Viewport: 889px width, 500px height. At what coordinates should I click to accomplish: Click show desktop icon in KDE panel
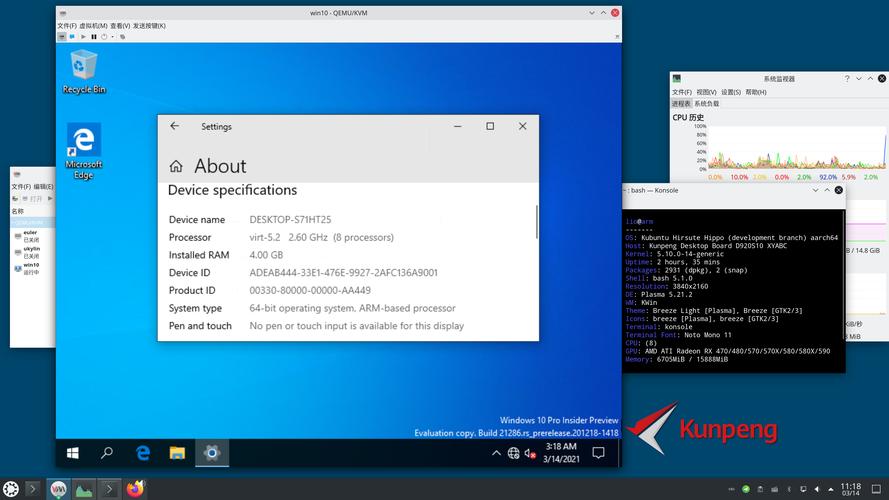(876, 489)
